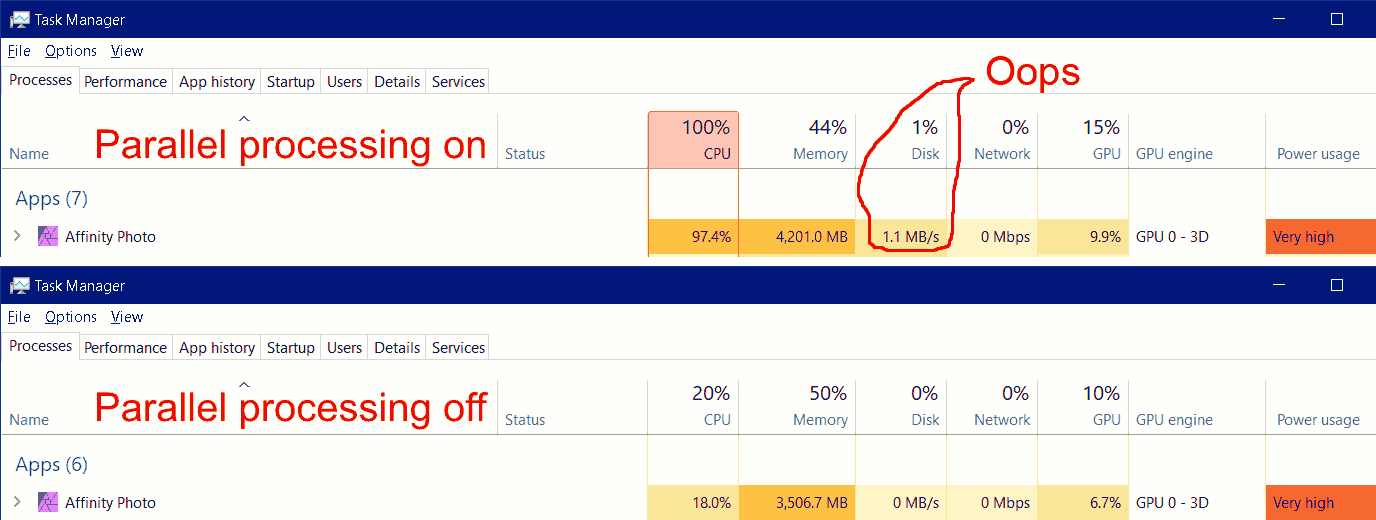Image resolution: width=1376 pixels, height=520 pixels.
Task: Open Options menu in the lower Task Manager
Action: tap(71, 317)
